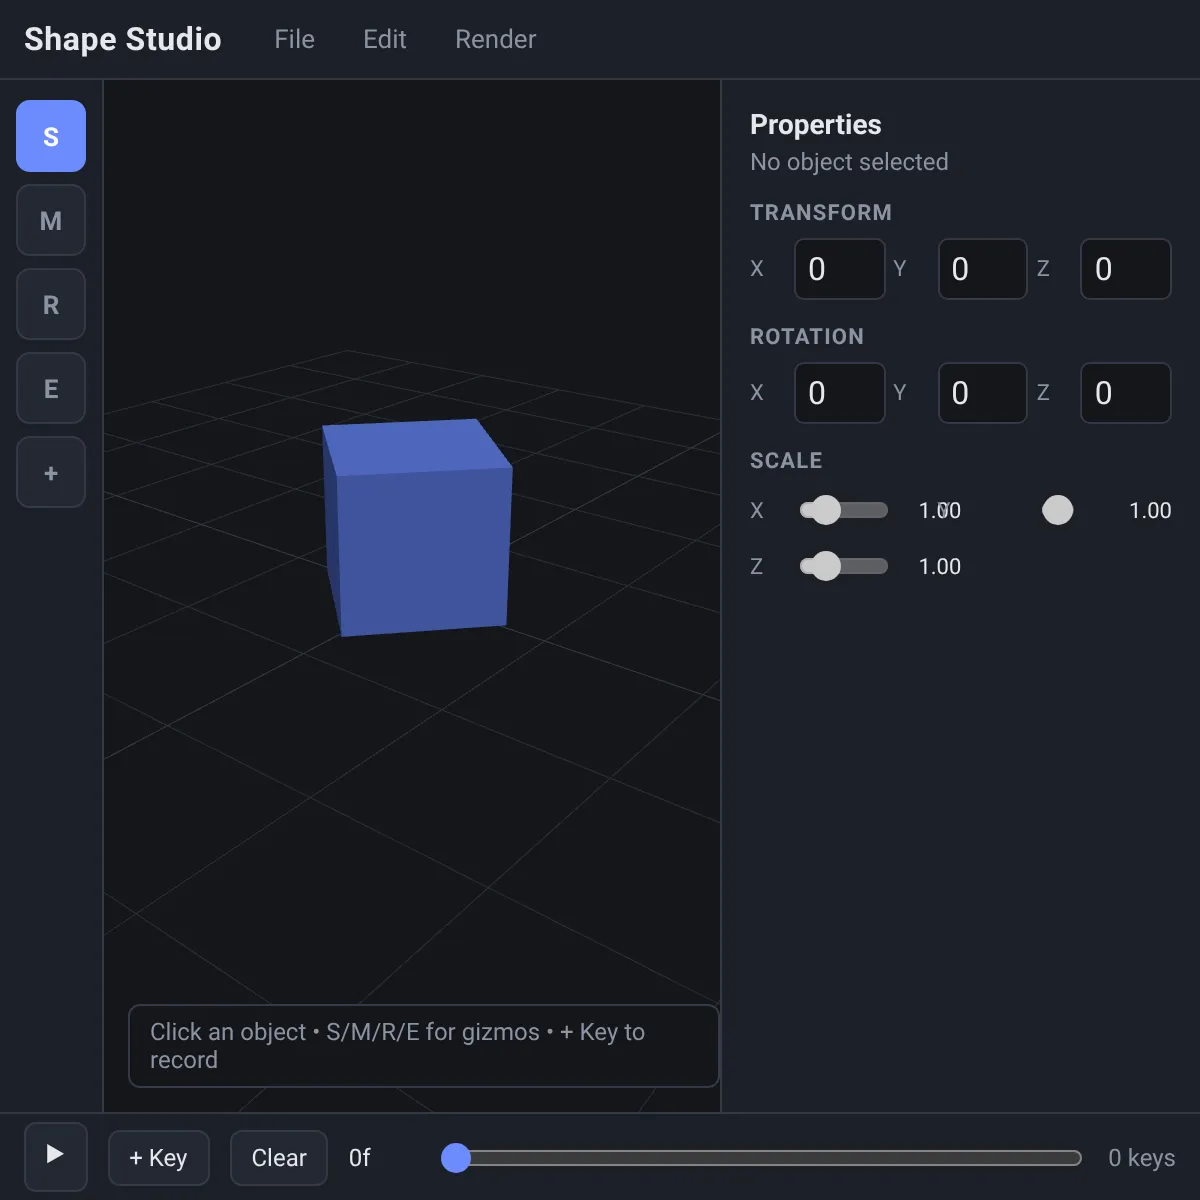1200x1200 pixels.
Task: Focus the Rotation Z input field
Action: tap(1126, 393)
